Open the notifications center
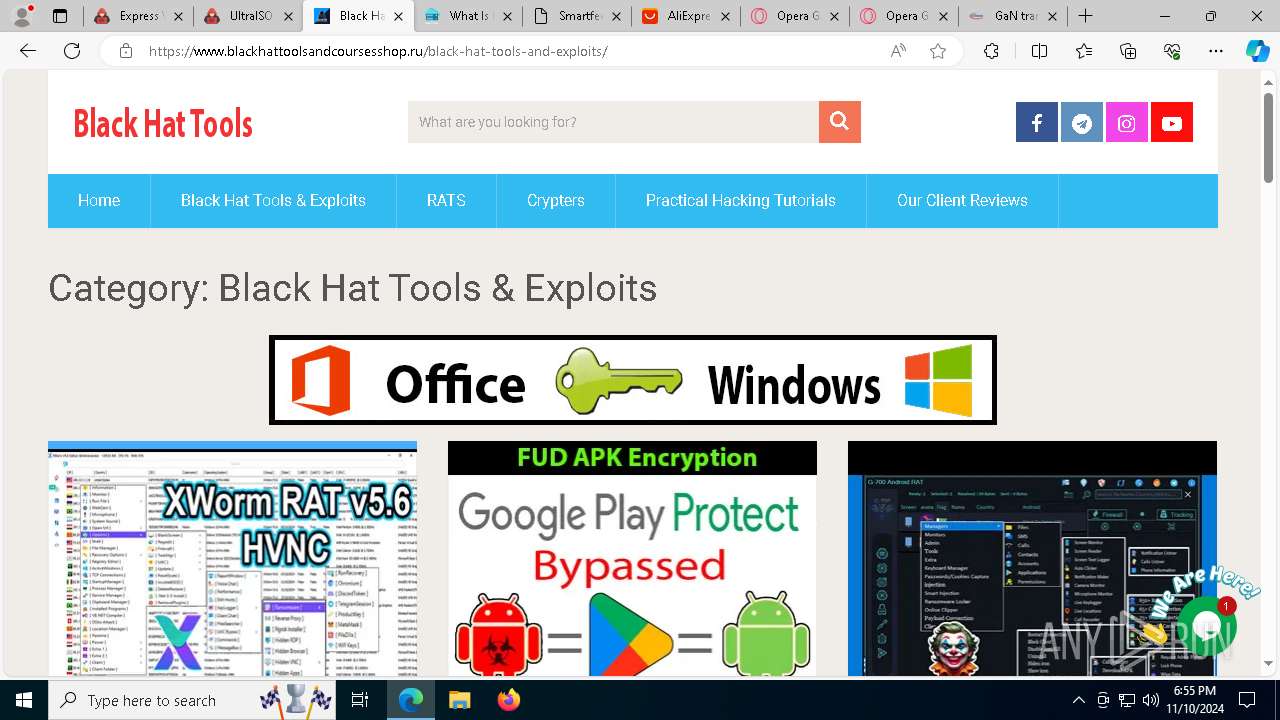This screenshot has width=1280, height=720. 1247,700
